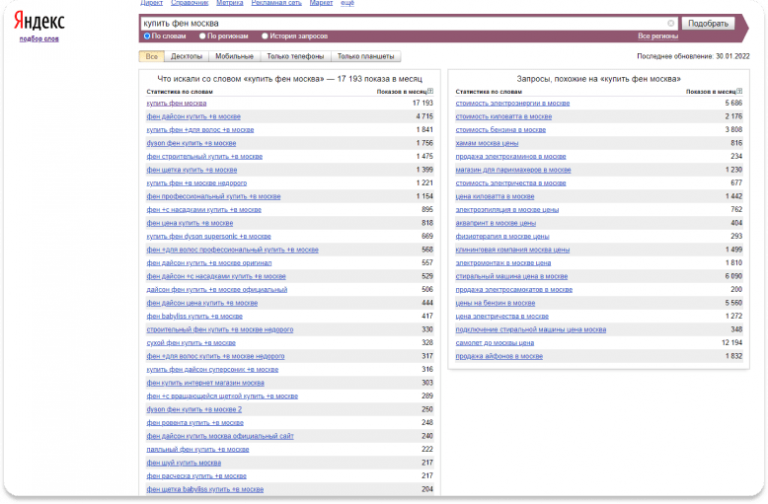Clear the search field with the X icon
Image resolution: width=768 pixels, height=504 pixels.
(670, 22)
